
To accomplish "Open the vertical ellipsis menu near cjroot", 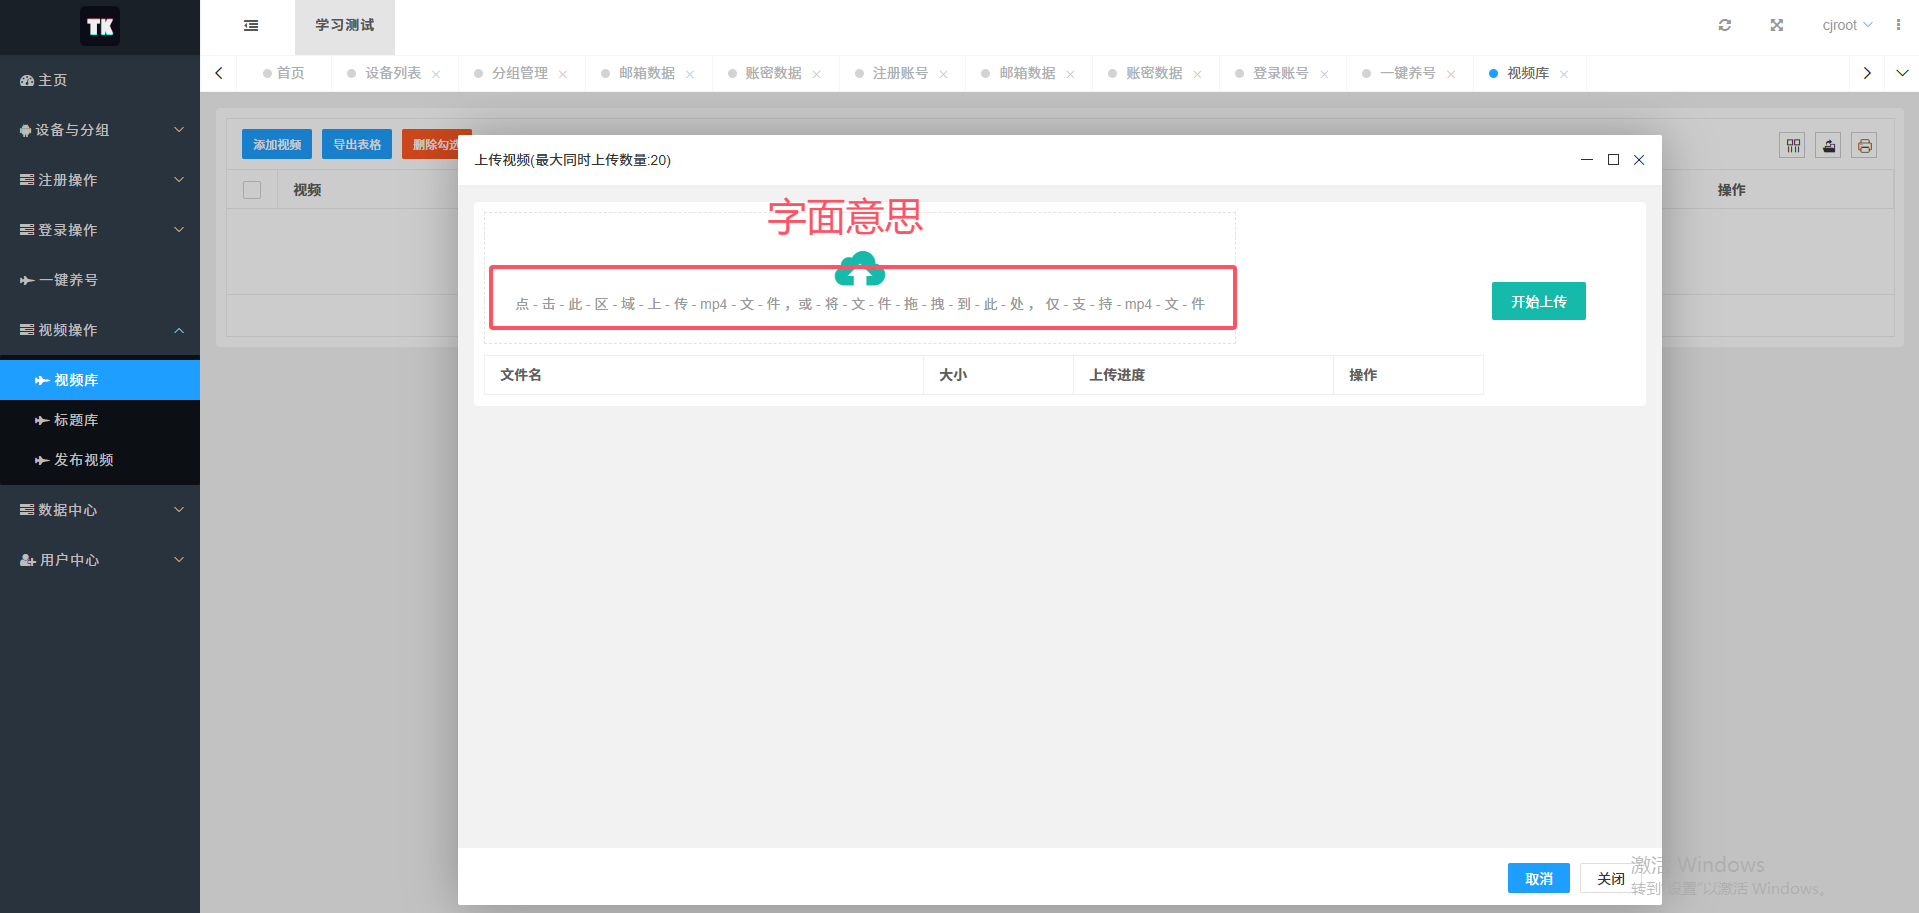I will 1899,24.
